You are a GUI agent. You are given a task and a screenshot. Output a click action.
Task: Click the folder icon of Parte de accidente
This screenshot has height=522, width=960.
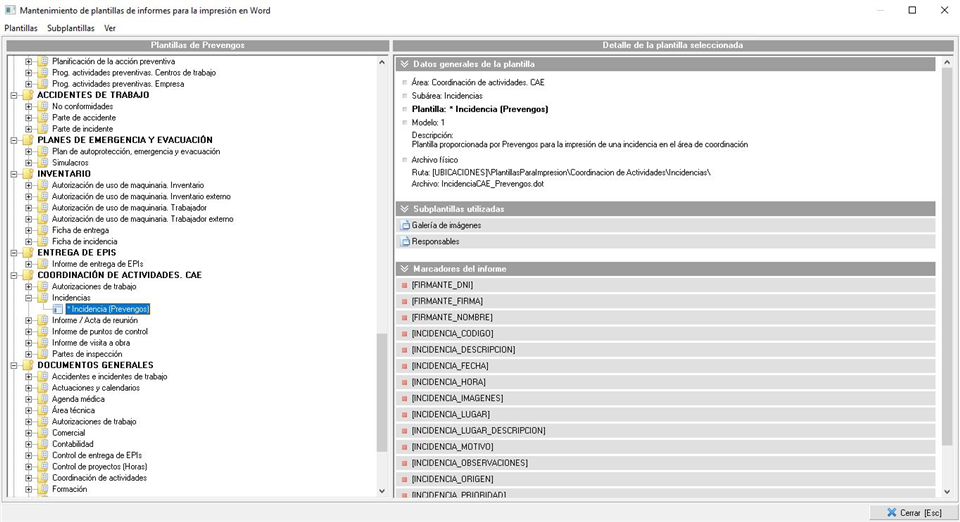[x=42, y=118]
